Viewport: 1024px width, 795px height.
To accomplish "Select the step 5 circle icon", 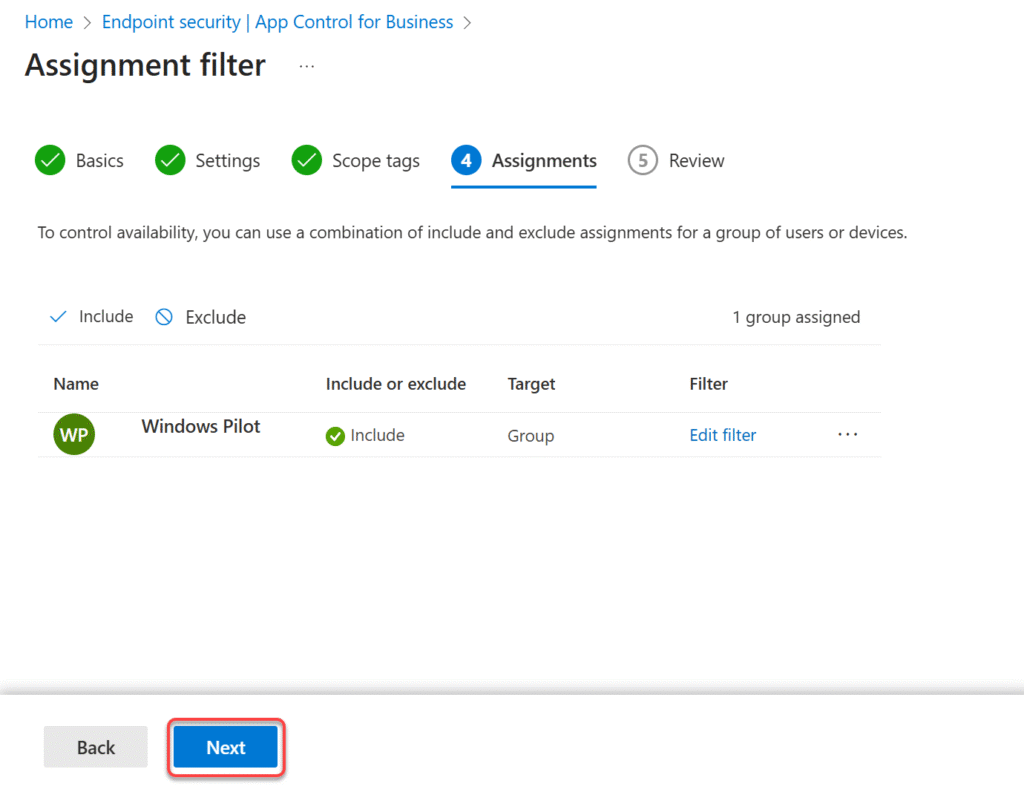I will (x=643, y=160).
